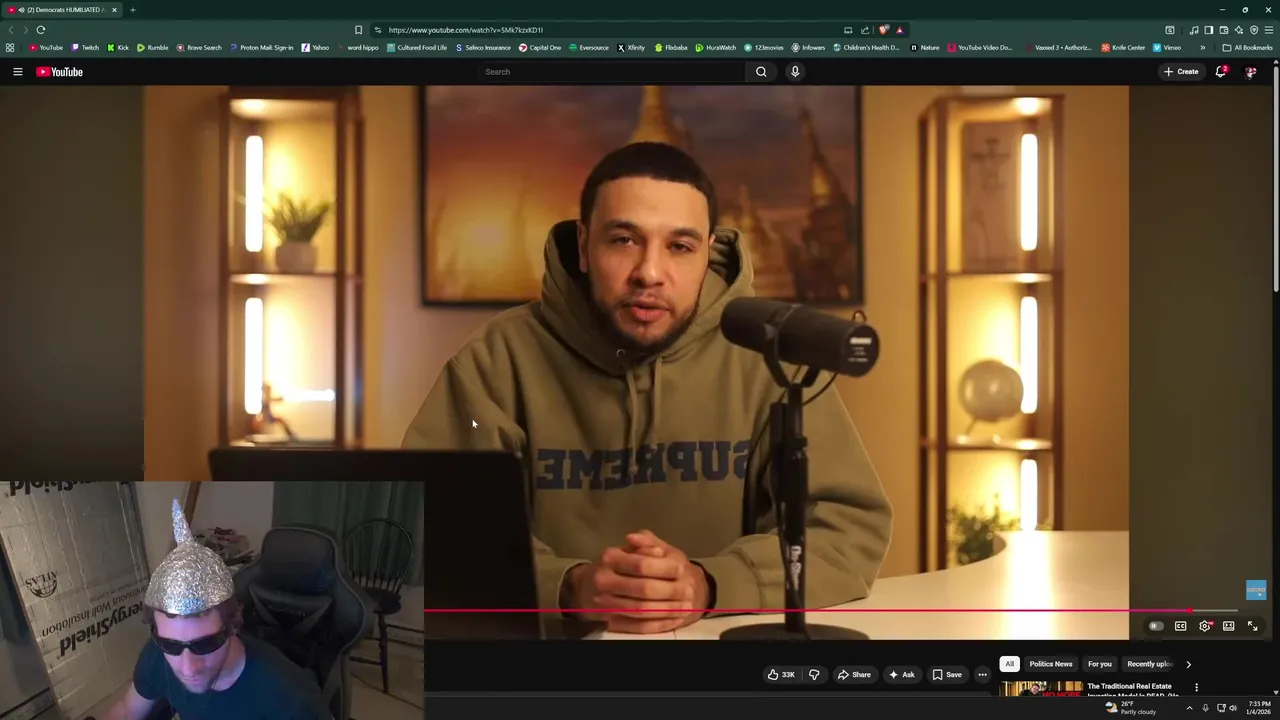Screen dimensions: 1280x720
Task: Open the All Bookmarks folder
Action: (x=1247, y=47)
